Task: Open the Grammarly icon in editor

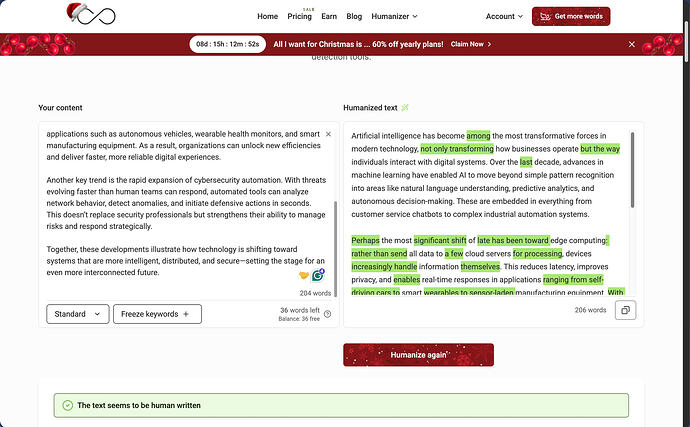Action: pyautogui.click(x=318, y=275)
